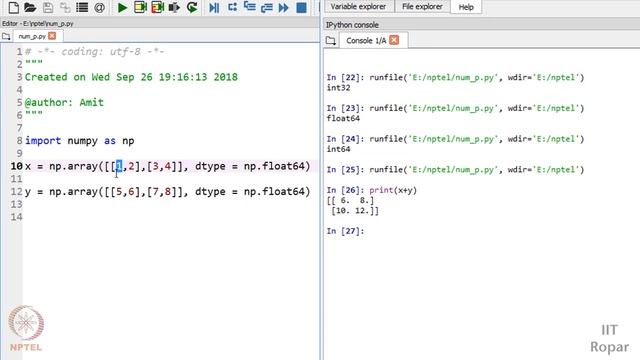640x360 pixels.
Task: Click the Save all files icon
Action: click(65, 7)
